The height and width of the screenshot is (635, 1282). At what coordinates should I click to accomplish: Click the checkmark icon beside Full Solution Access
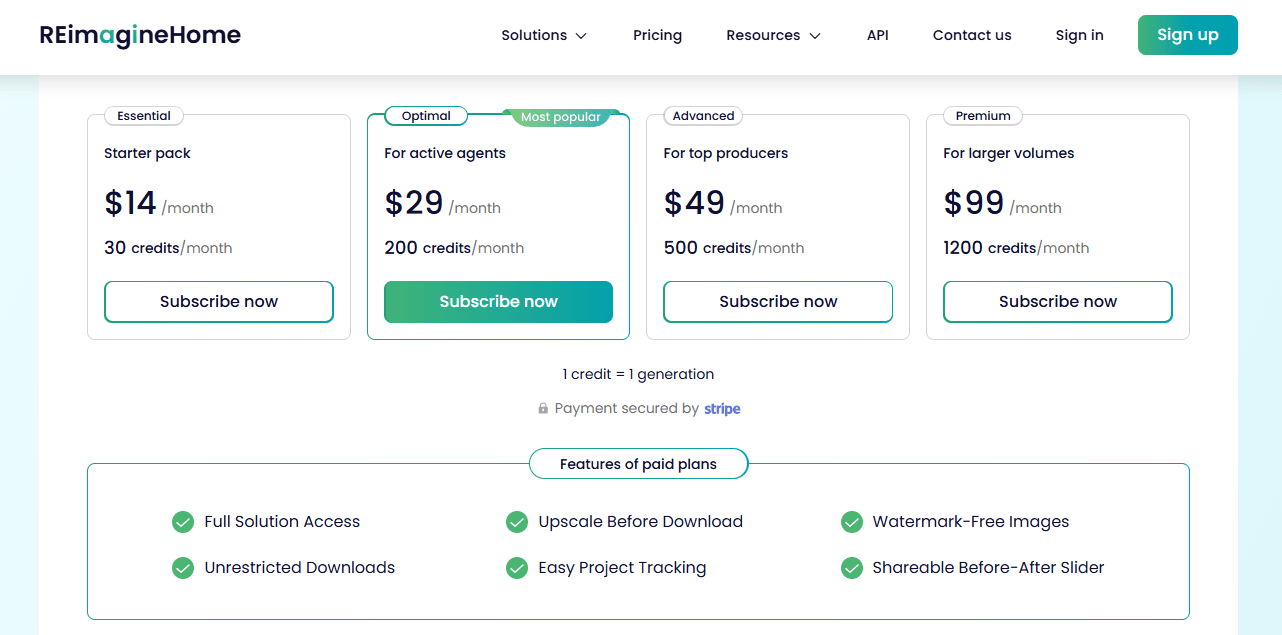pyautogui.click(x=183, y=521)
